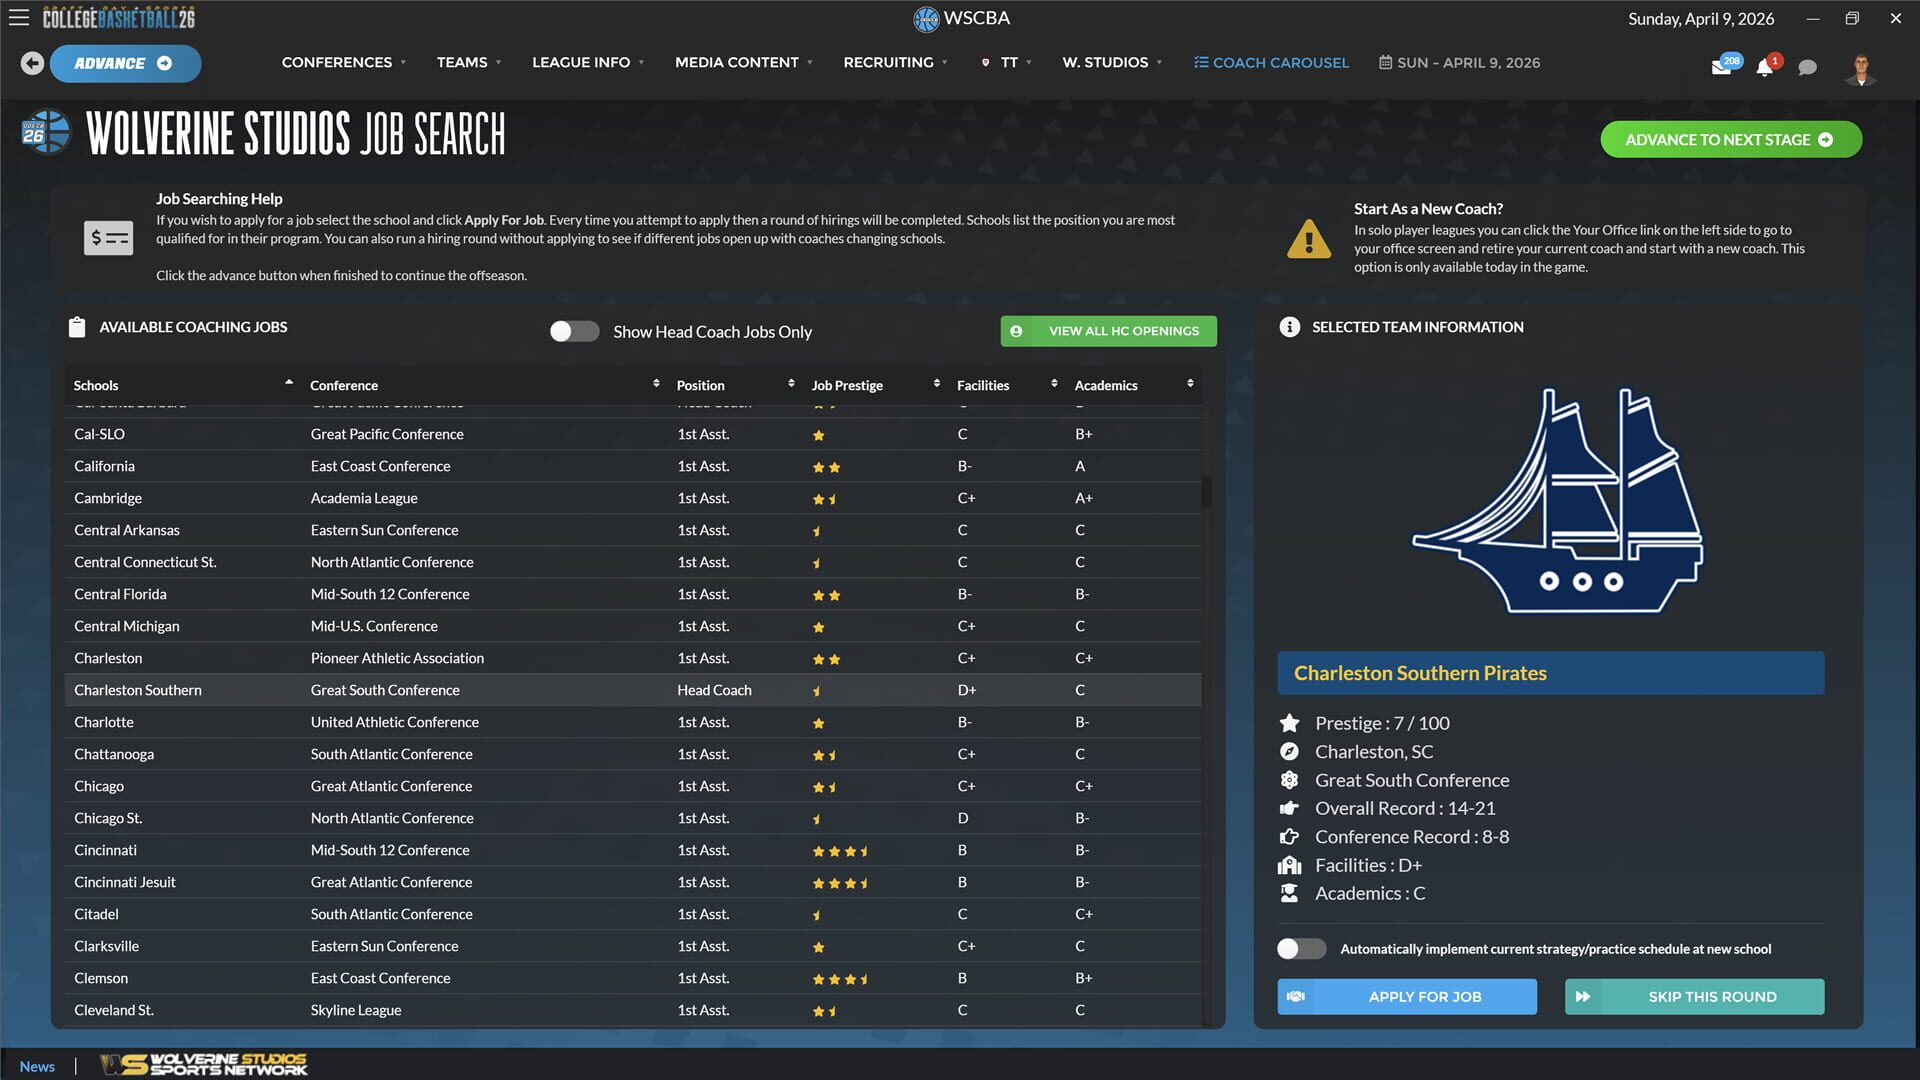This screenshot has height=1080, width=1920.
Task: Click Apply For Job for Charleston Southern
Action: point(1406,996)
